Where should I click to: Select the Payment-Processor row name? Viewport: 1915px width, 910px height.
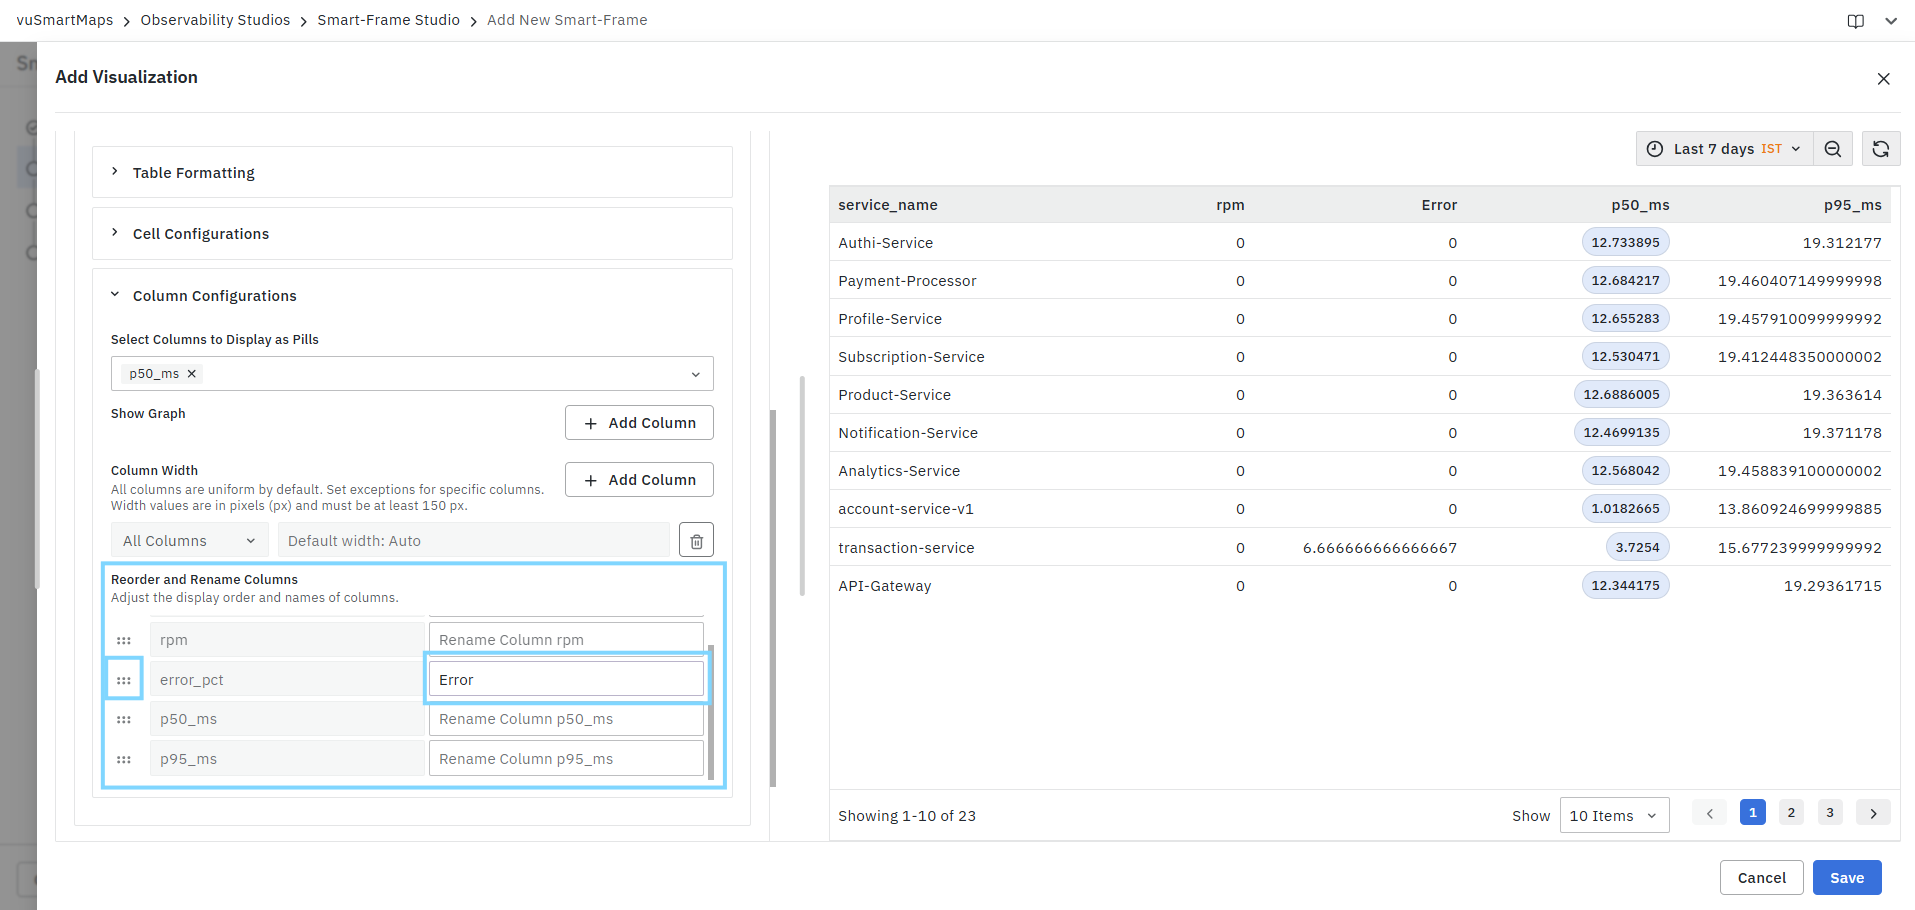(907, 281)
